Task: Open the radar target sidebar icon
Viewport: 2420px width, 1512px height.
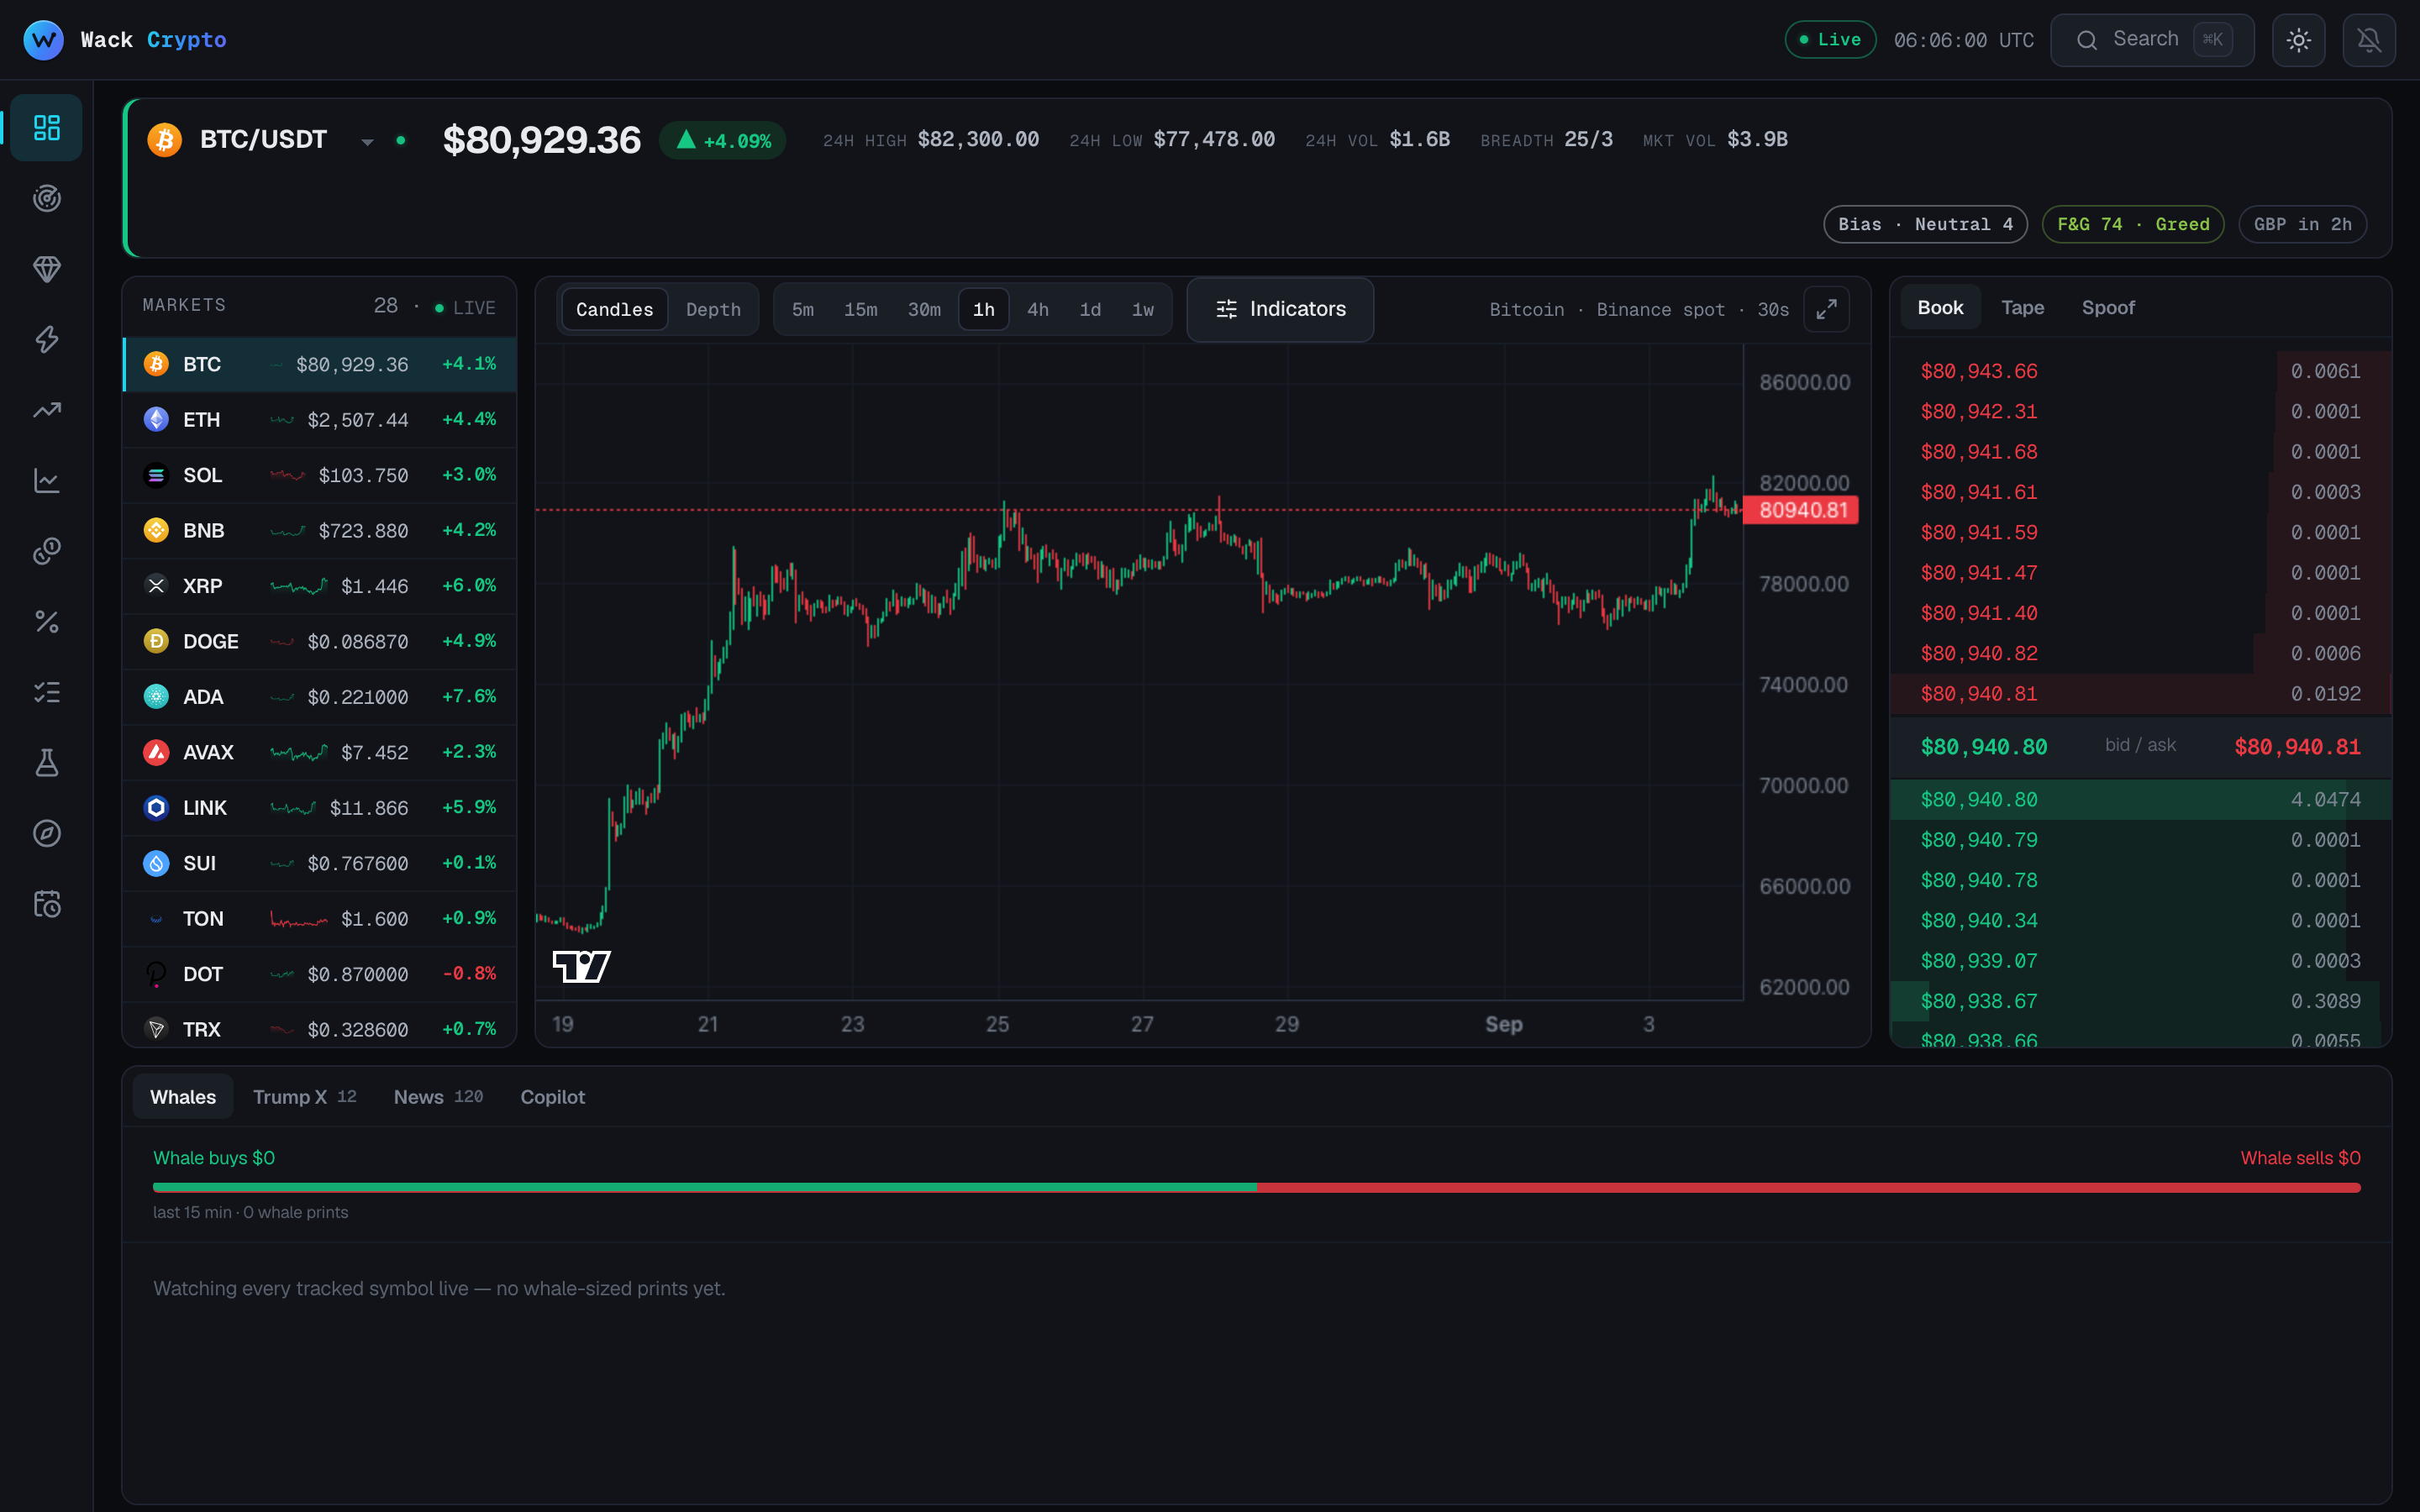Action: (47, 198)
